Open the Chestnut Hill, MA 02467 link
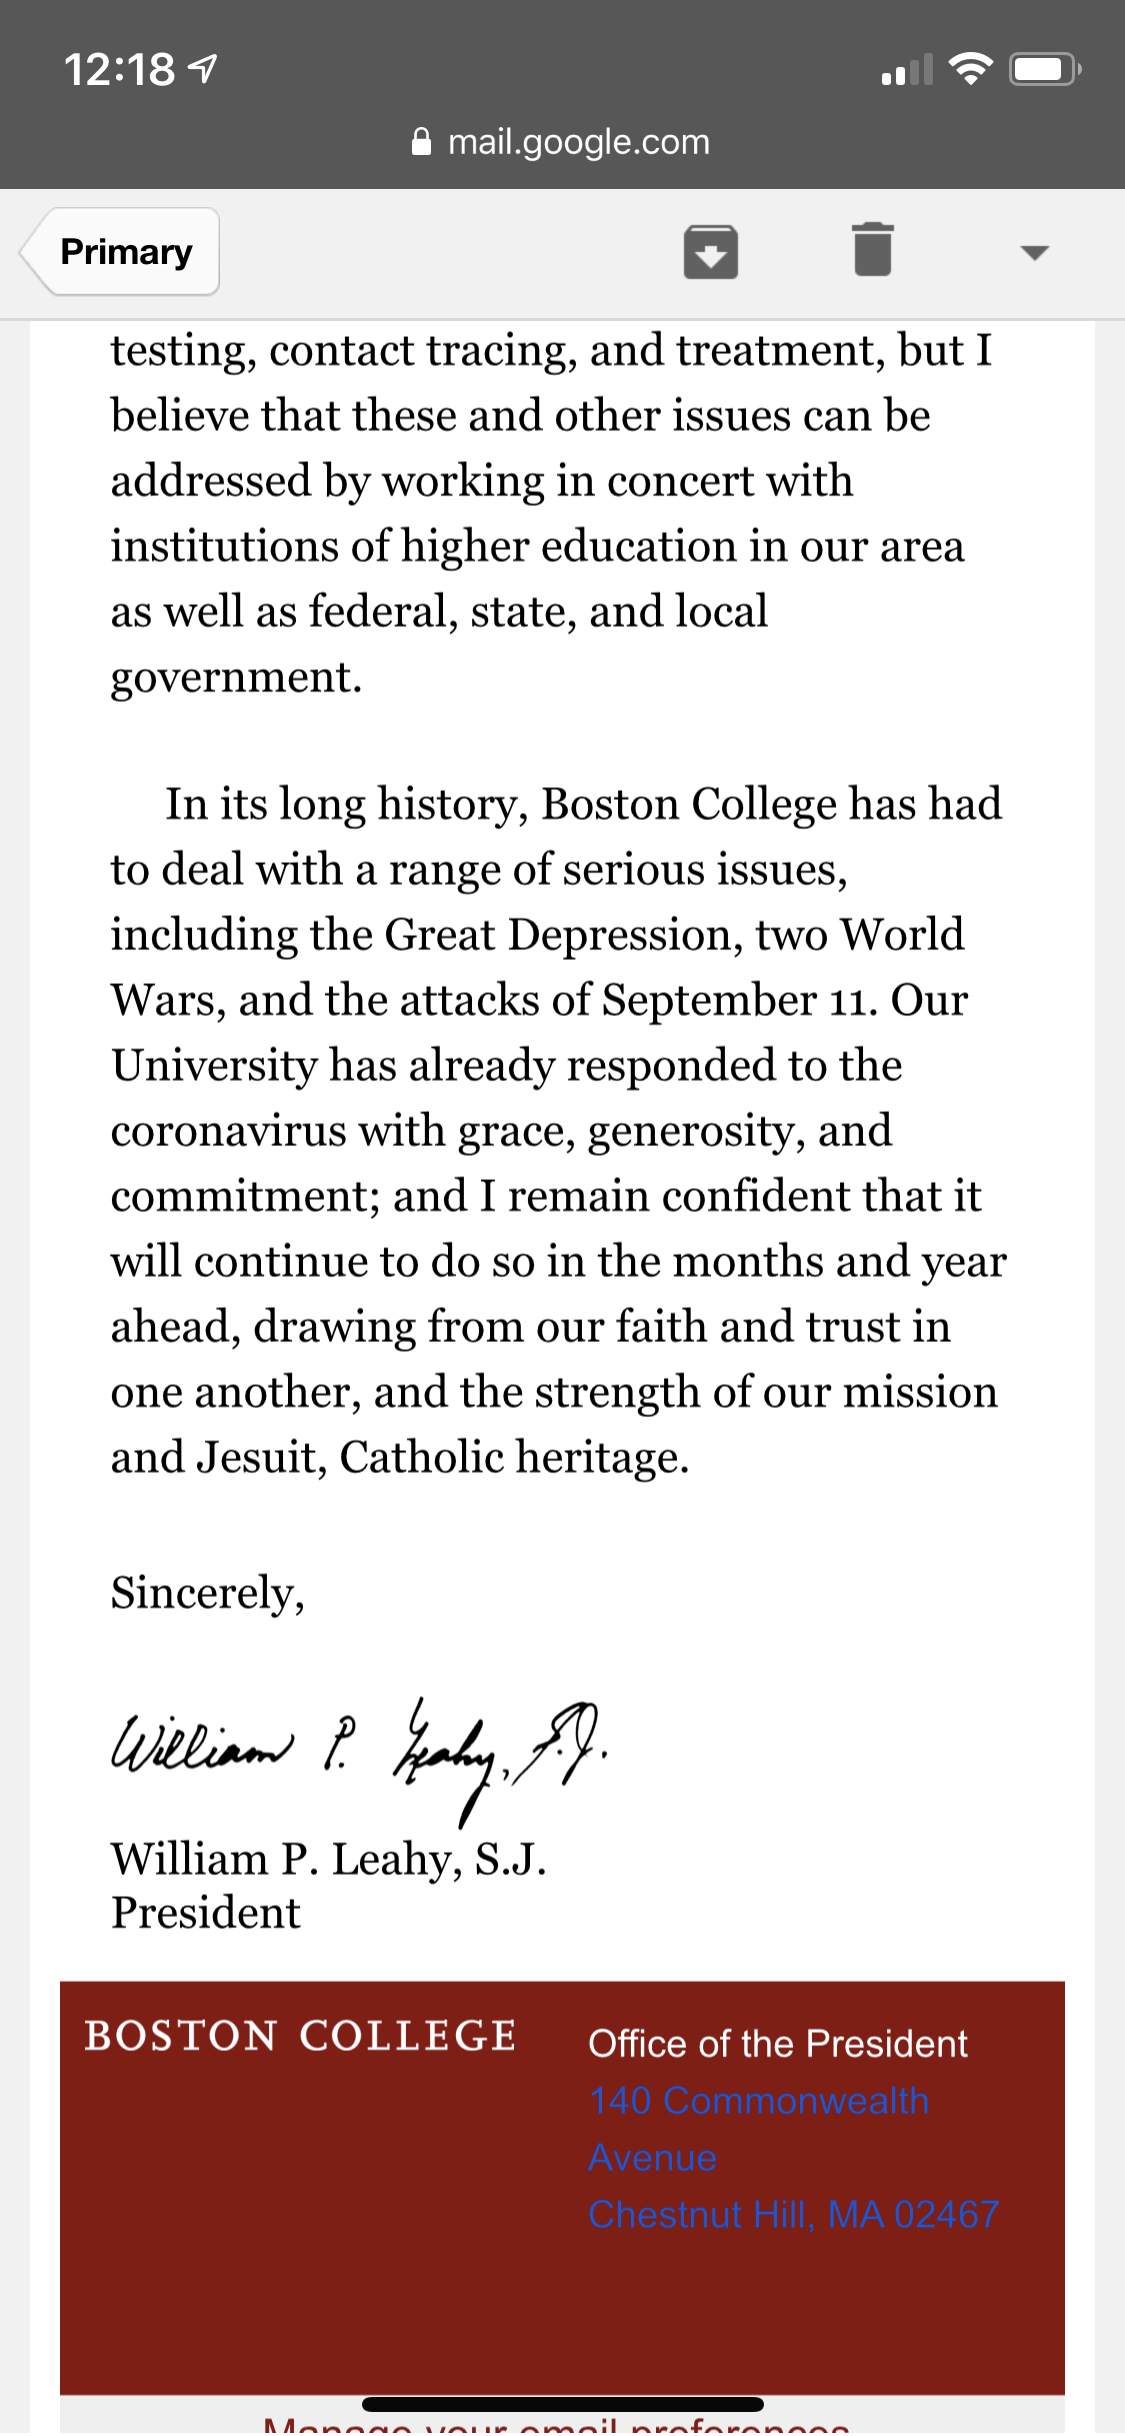1125x2436 pixels. pyautogui.click(x=793, y=2215)
